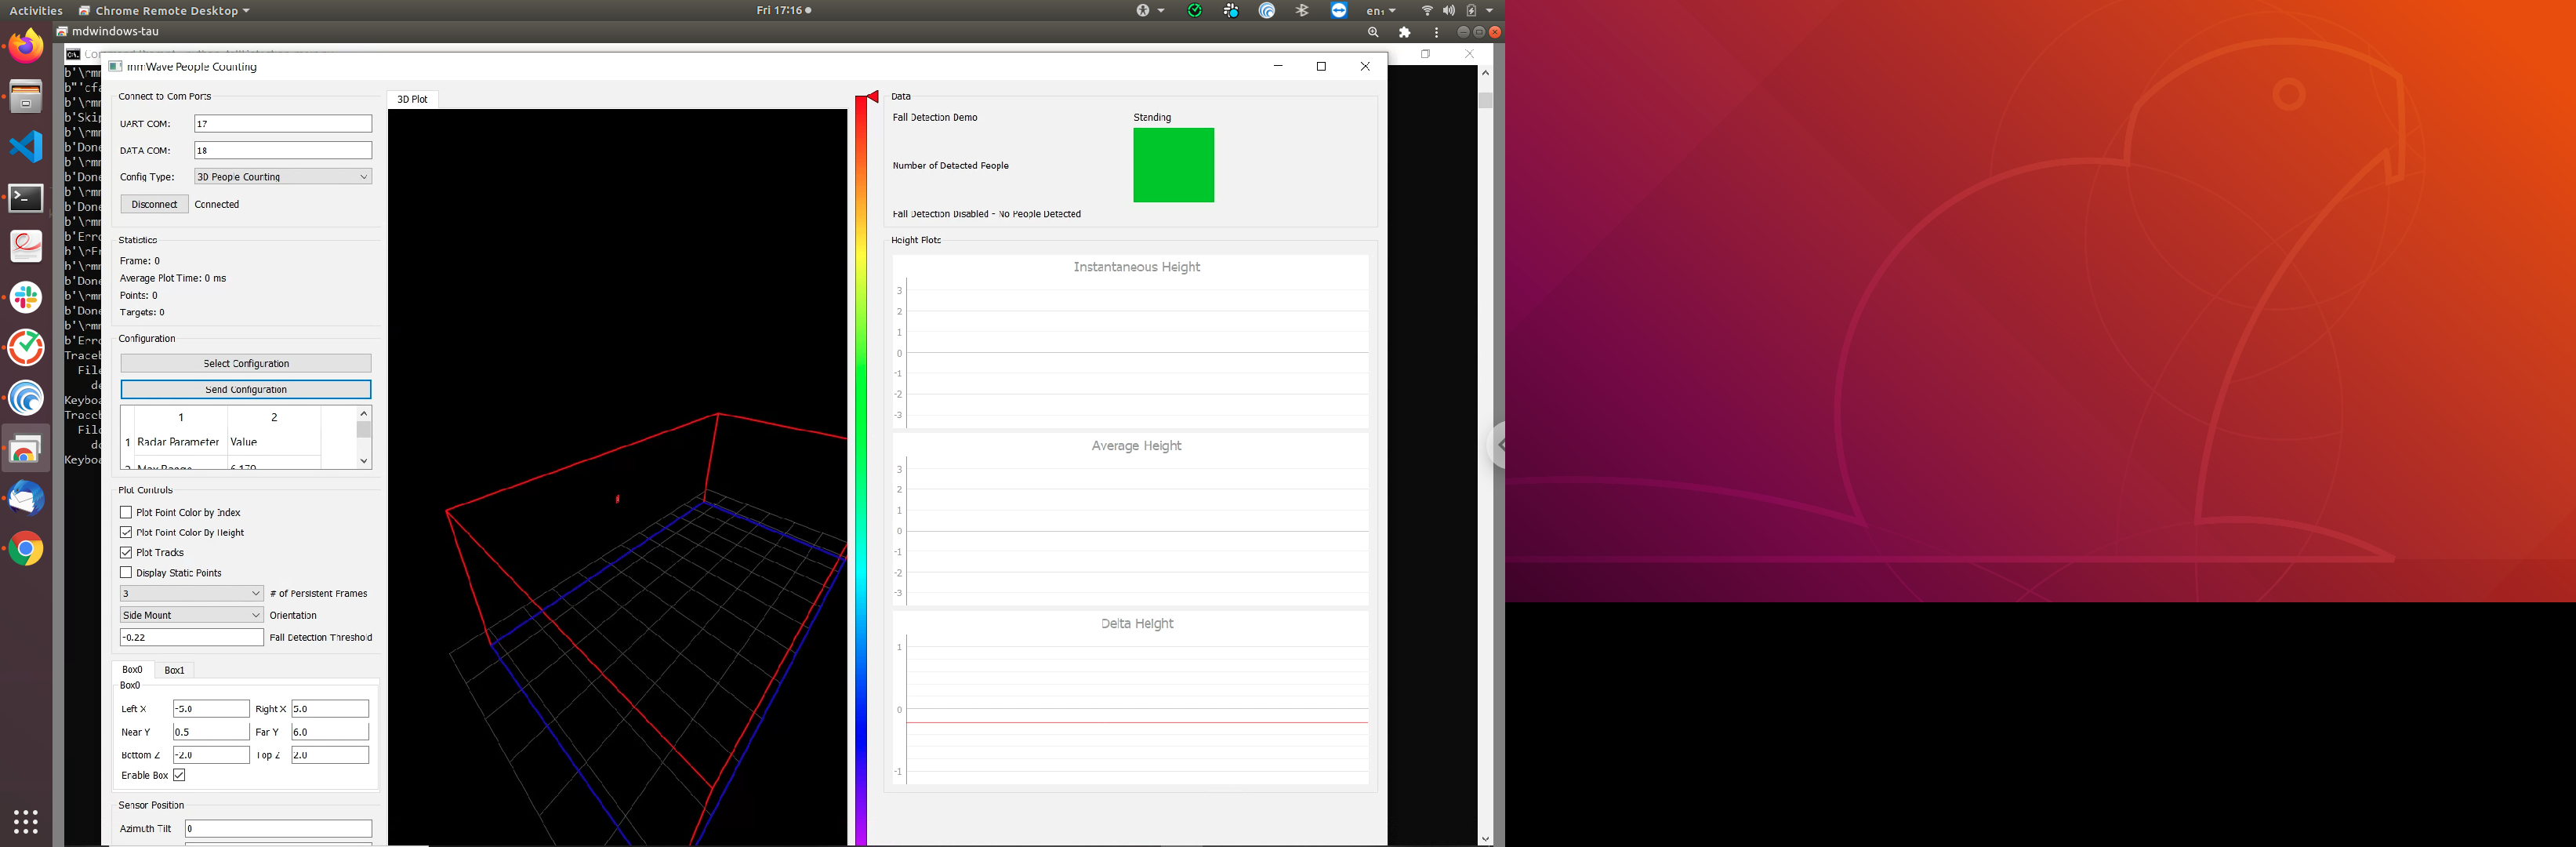Open the volume indicator in the top bar
The image size is (2576, 847).
[1449, 10]
